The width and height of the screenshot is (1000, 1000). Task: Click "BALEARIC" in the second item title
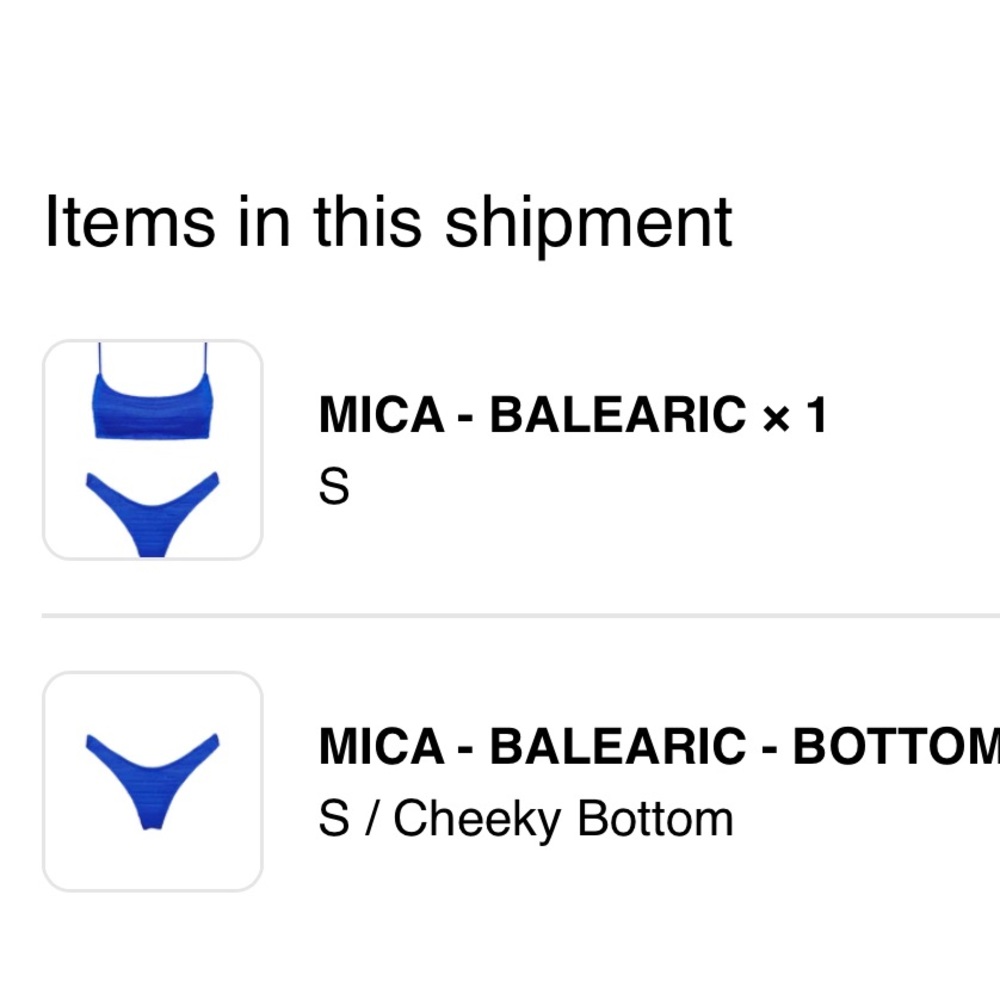coord(617,746)
